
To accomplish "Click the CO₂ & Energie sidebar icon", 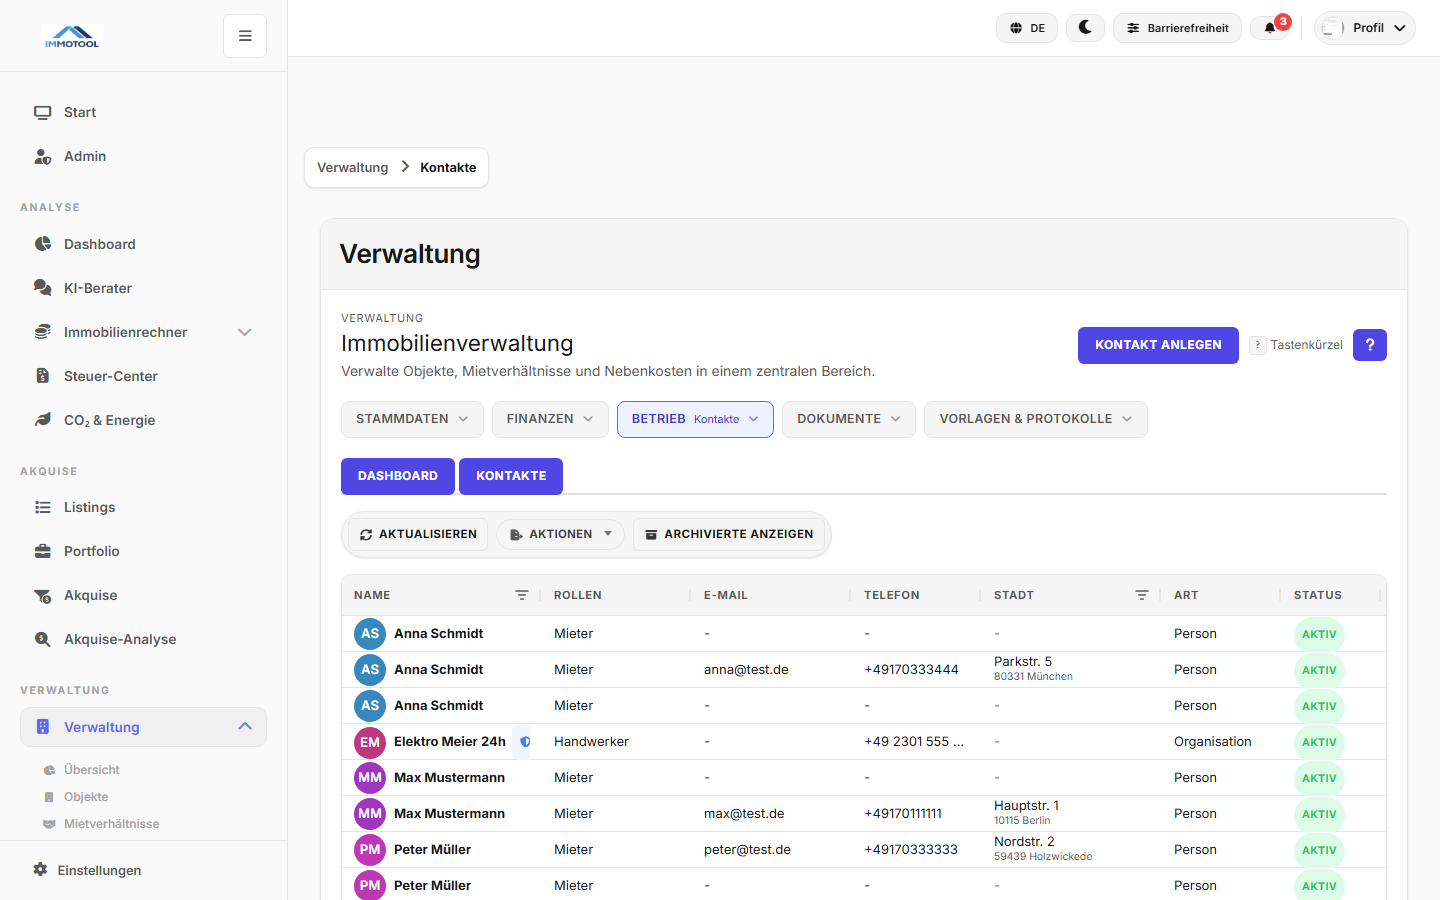I will coord(42,420).
